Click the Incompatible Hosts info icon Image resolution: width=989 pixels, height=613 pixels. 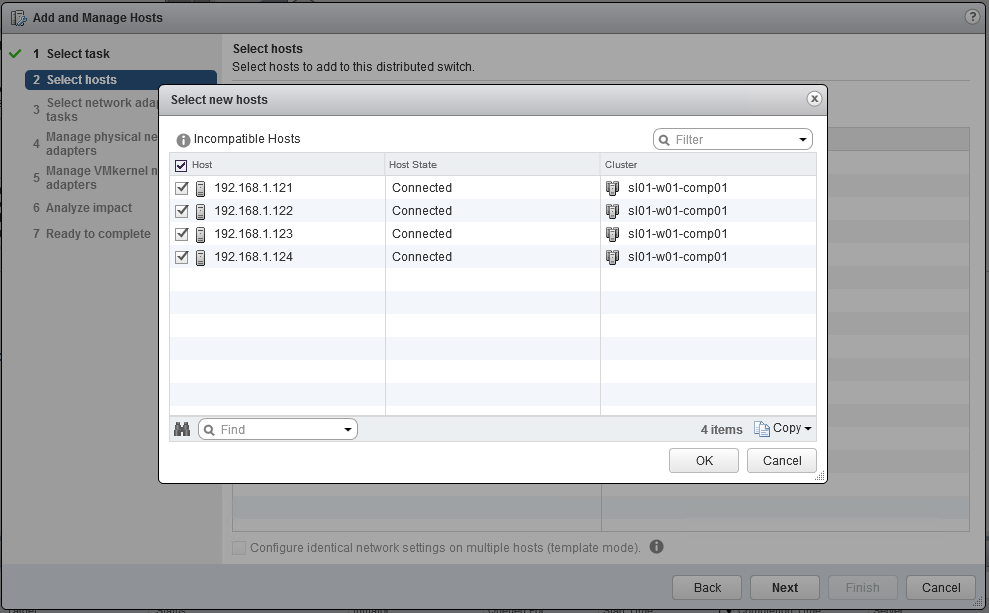[x=183, y=140]
